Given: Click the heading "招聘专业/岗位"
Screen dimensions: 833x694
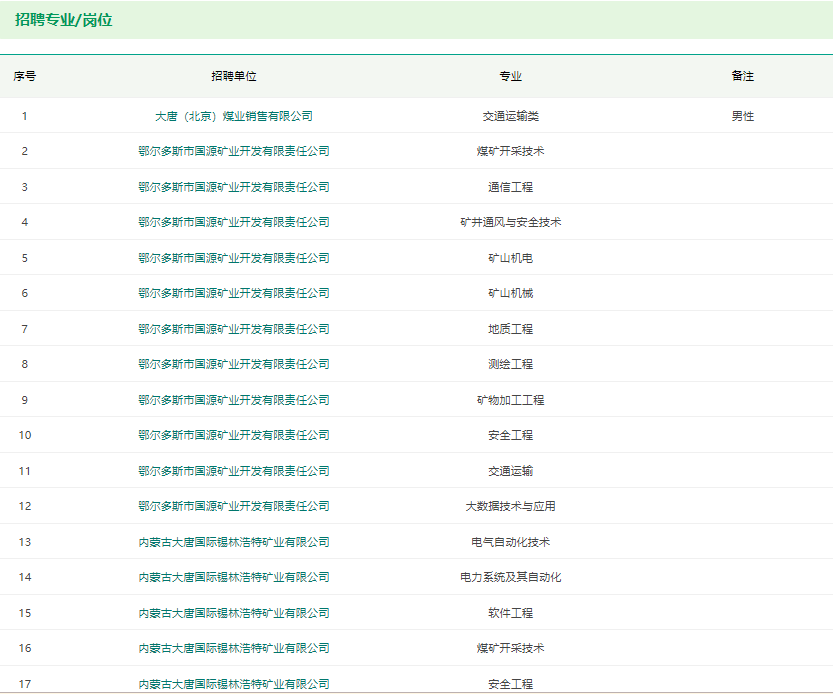Looking at the screenshot, I should [x=64, y=20].
